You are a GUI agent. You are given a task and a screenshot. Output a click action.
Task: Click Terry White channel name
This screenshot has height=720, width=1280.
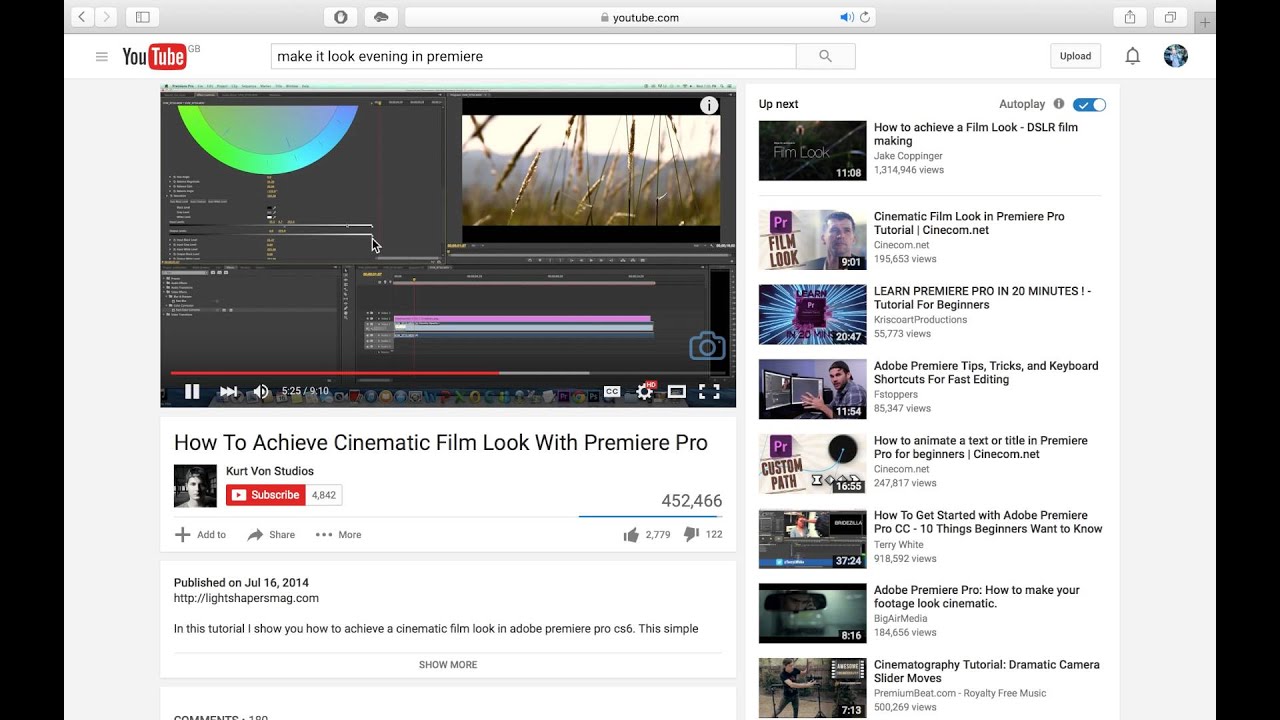point(899,545)
